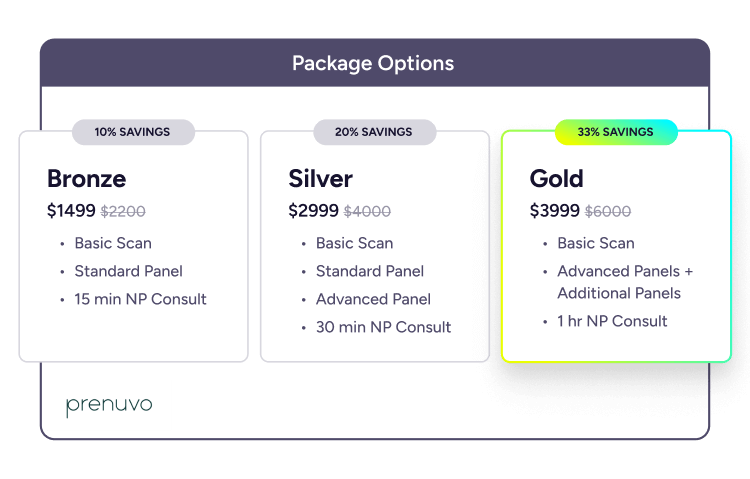Click the Gold $3999 price
750x479 pixels.
[554, 211]
